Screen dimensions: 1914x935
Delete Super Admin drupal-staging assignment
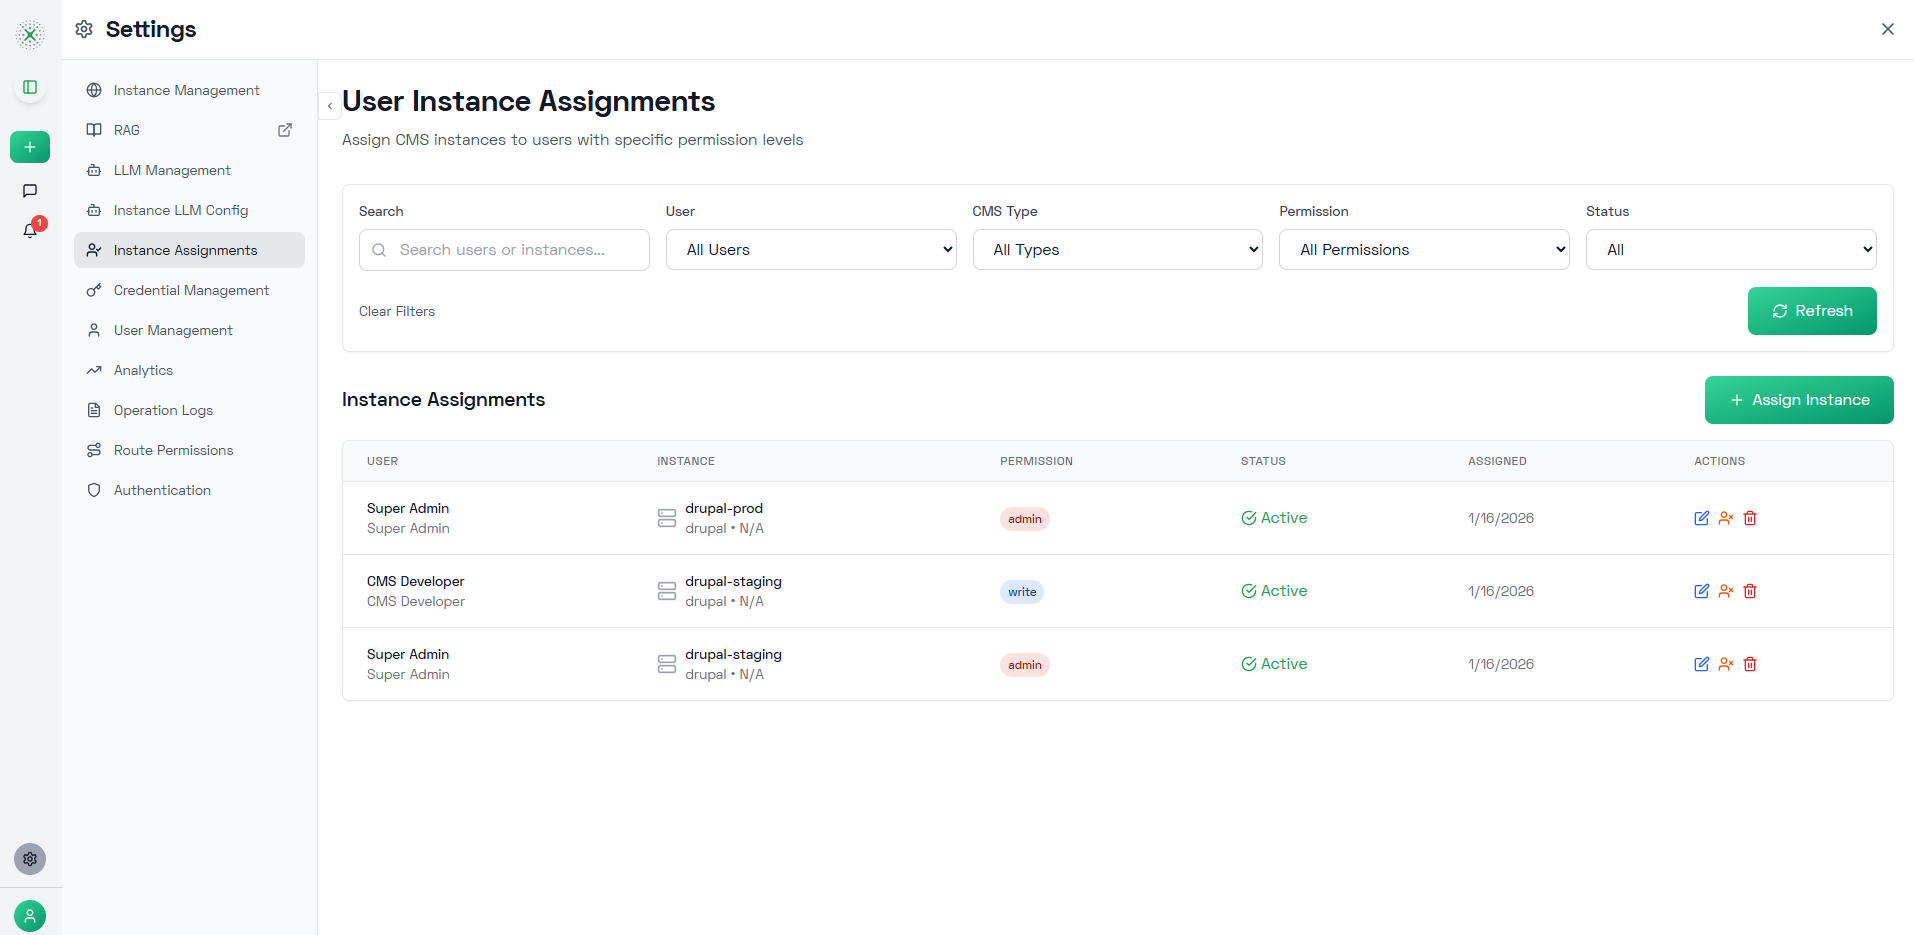[x=1750, y=664]
